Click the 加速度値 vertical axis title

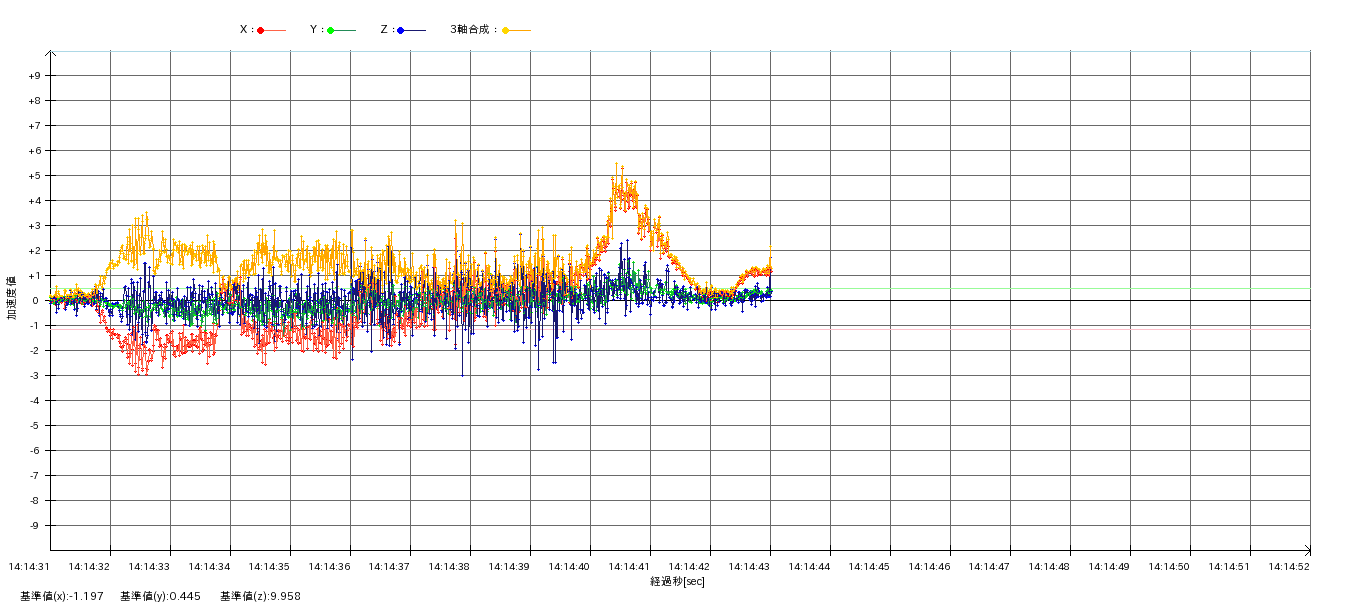(x=12, y=297)
